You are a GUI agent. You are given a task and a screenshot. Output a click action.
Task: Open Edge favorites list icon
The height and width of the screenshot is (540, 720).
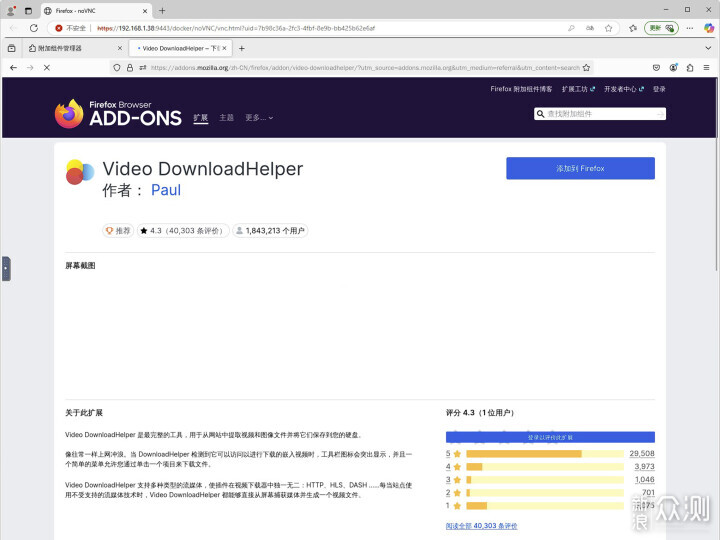[x=633, y=28]
